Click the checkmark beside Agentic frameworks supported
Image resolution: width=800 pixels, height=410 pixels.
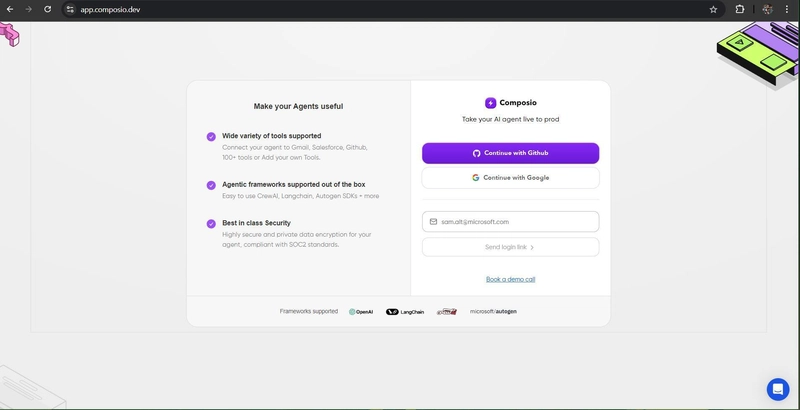pyautogui.click(x=211, y=185)
